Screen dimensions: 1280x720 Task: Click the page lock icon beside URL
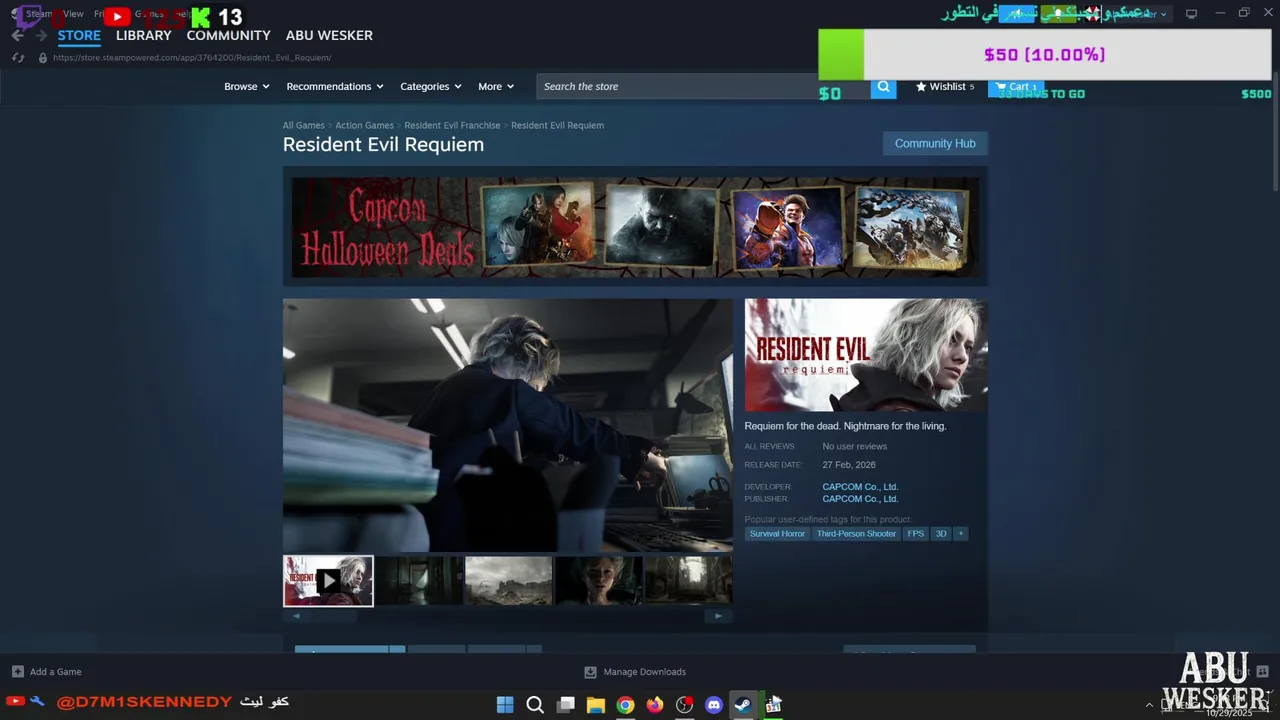(x=42, y=58)
